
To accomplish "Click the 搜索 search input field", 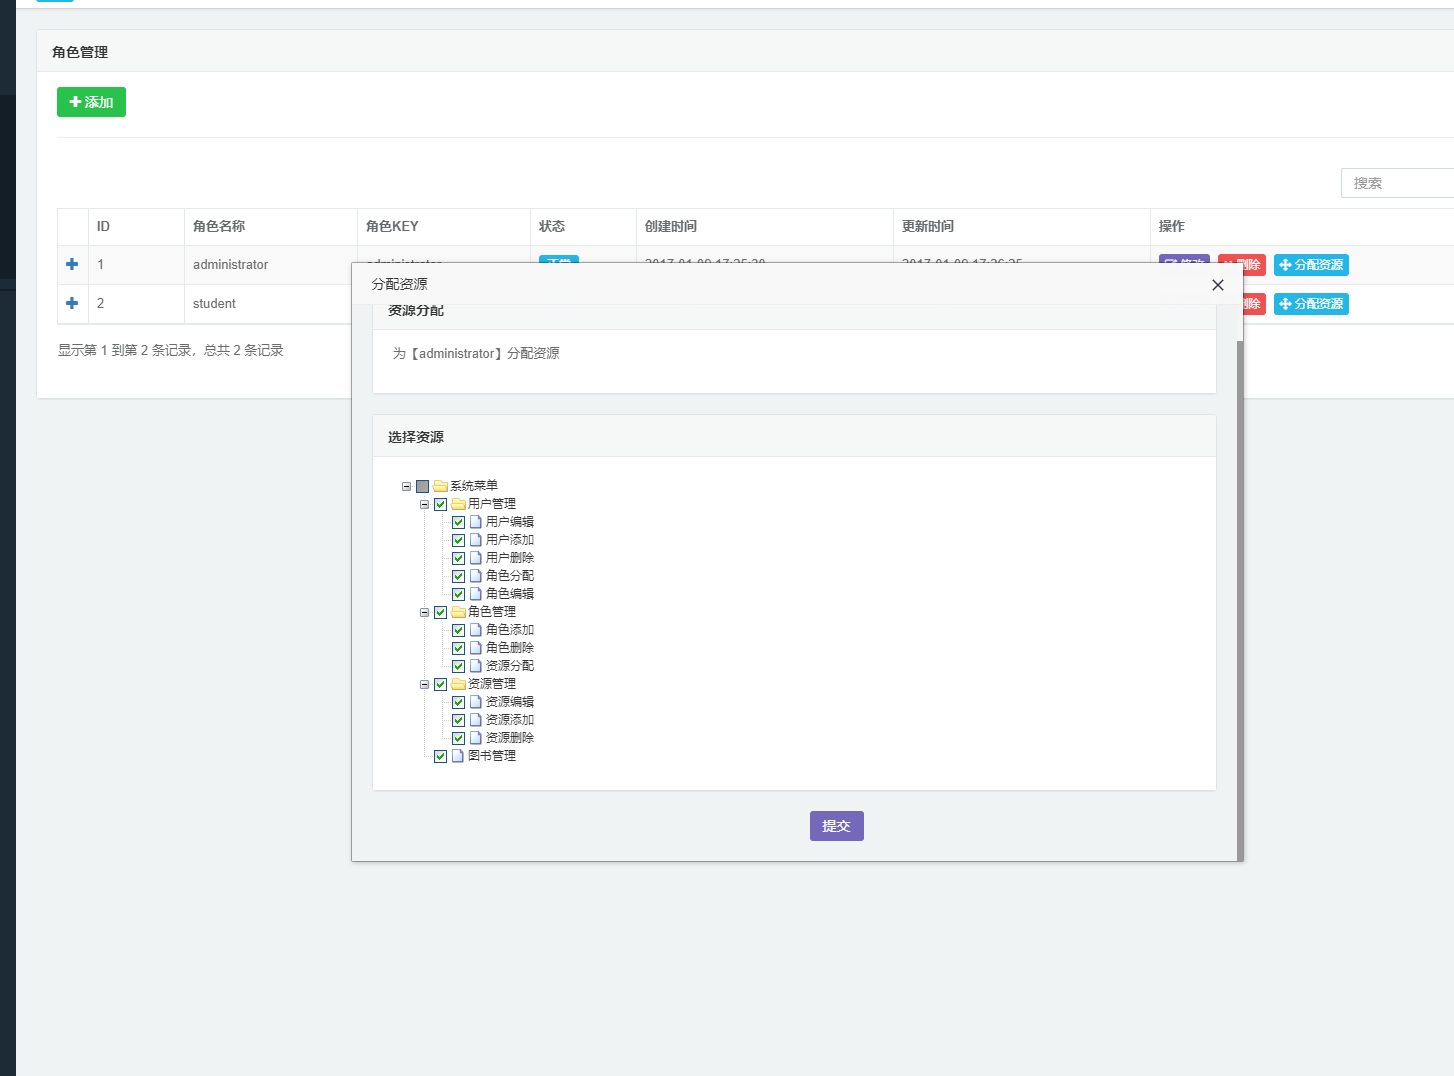I will tap(1396, 183).
